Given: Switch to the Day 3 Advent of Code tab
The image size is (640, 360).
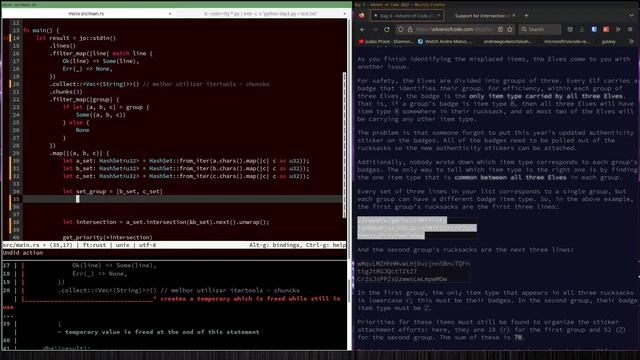Looking at the screenshot, I should [x=407, y=16].
